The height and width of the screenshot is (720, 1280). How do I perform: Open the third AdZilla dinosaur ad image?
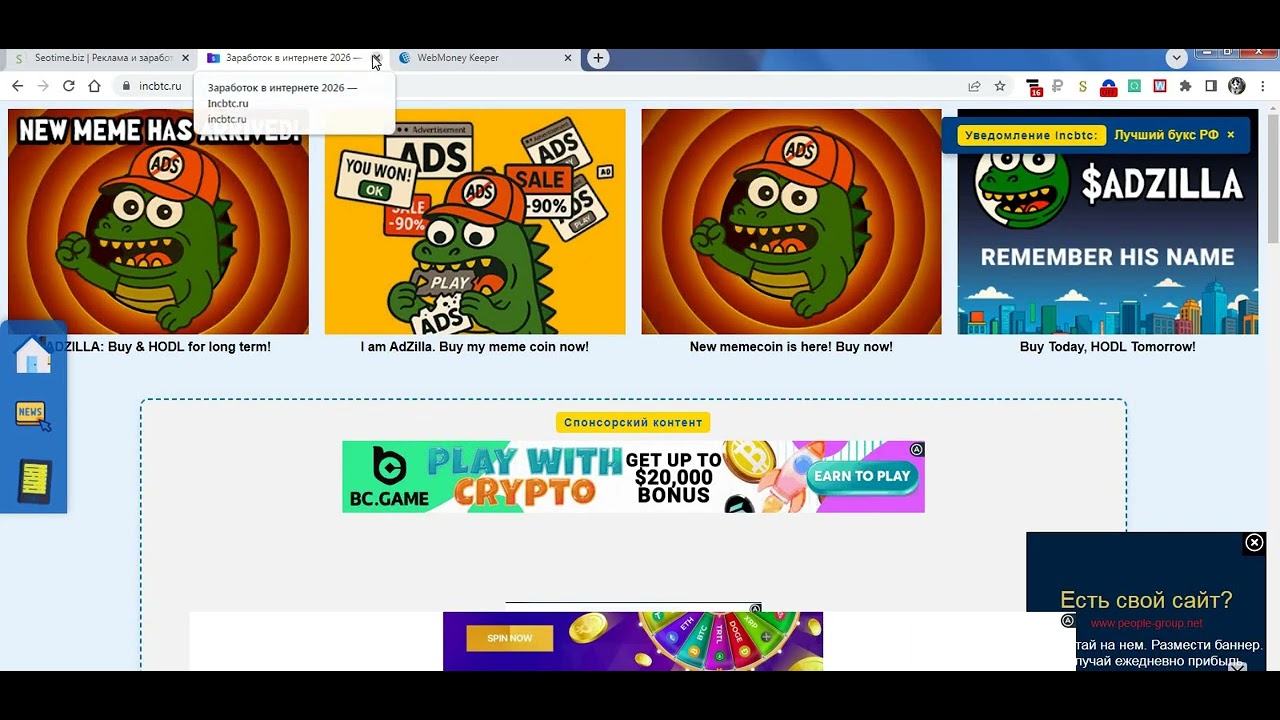tap(791, 221)
